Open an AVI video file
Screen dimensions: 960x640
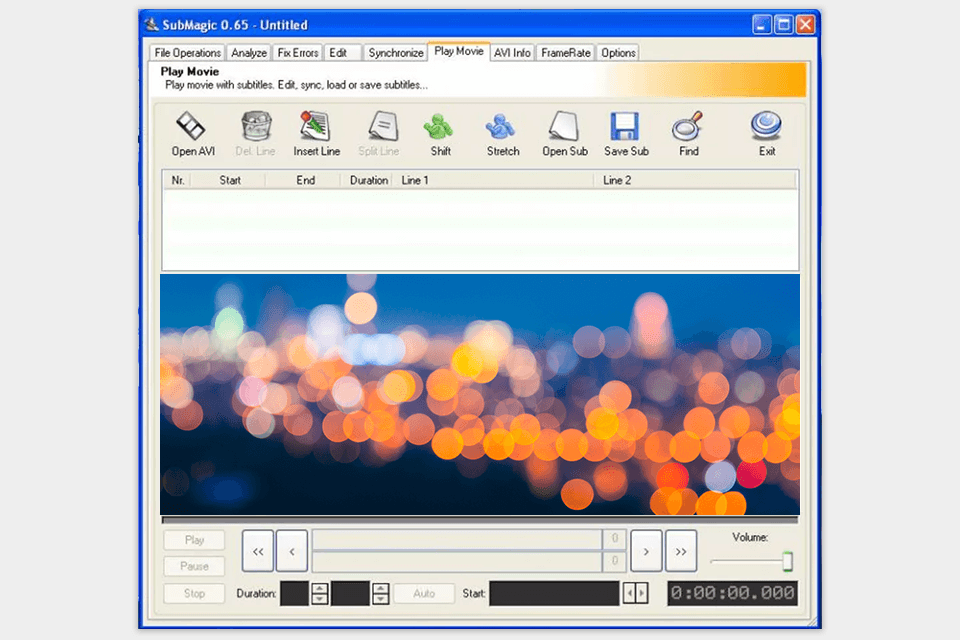pyautogui.click(x=191, y=133)
